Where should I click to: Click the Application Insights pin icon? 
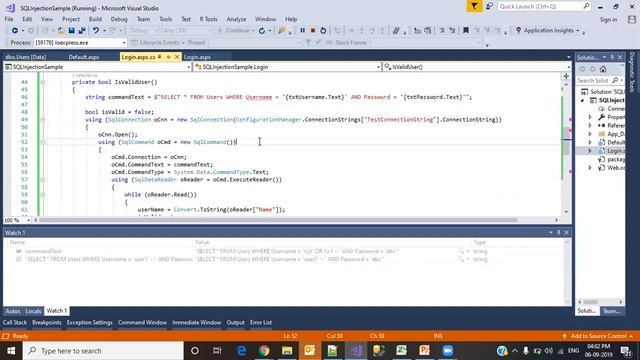(x=518, y=31)
